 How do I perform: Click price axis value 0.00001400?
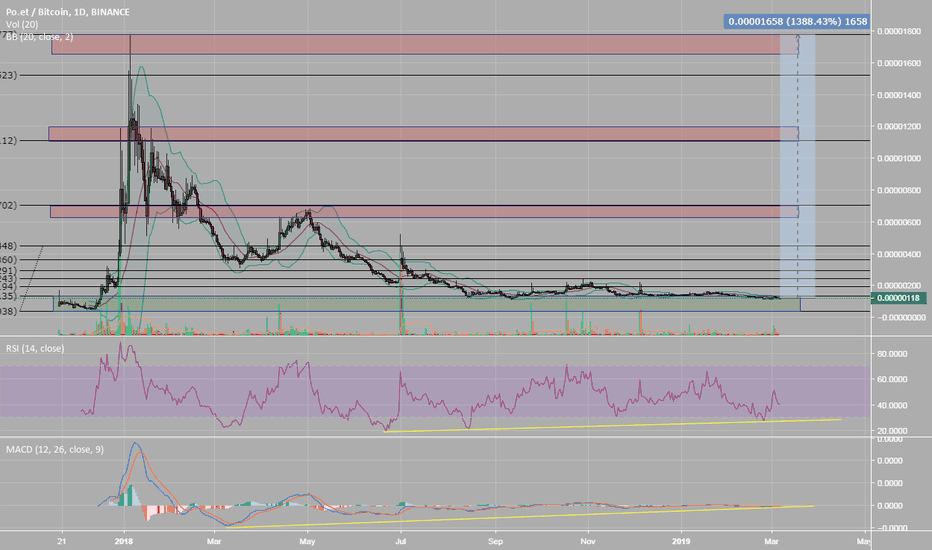pos(899,95)
